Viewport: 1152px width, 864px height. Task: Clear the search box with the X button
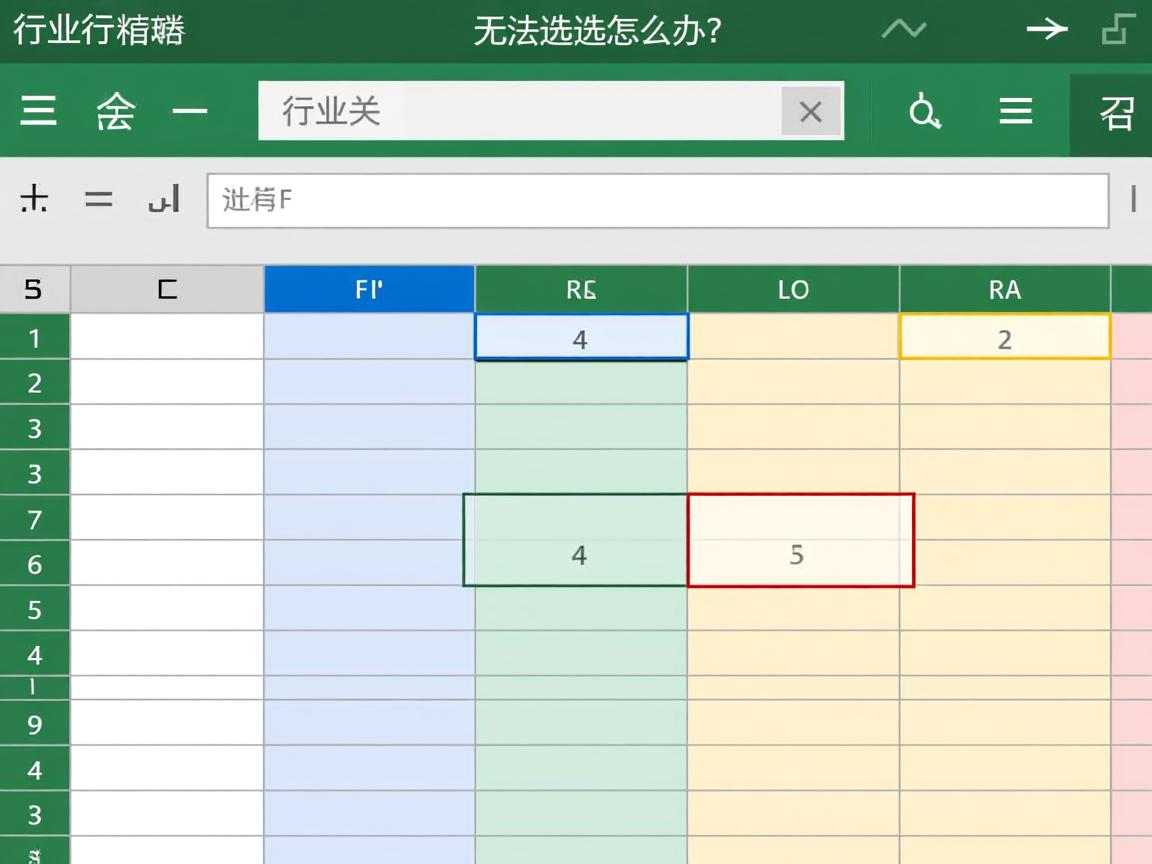coord(810,112)
